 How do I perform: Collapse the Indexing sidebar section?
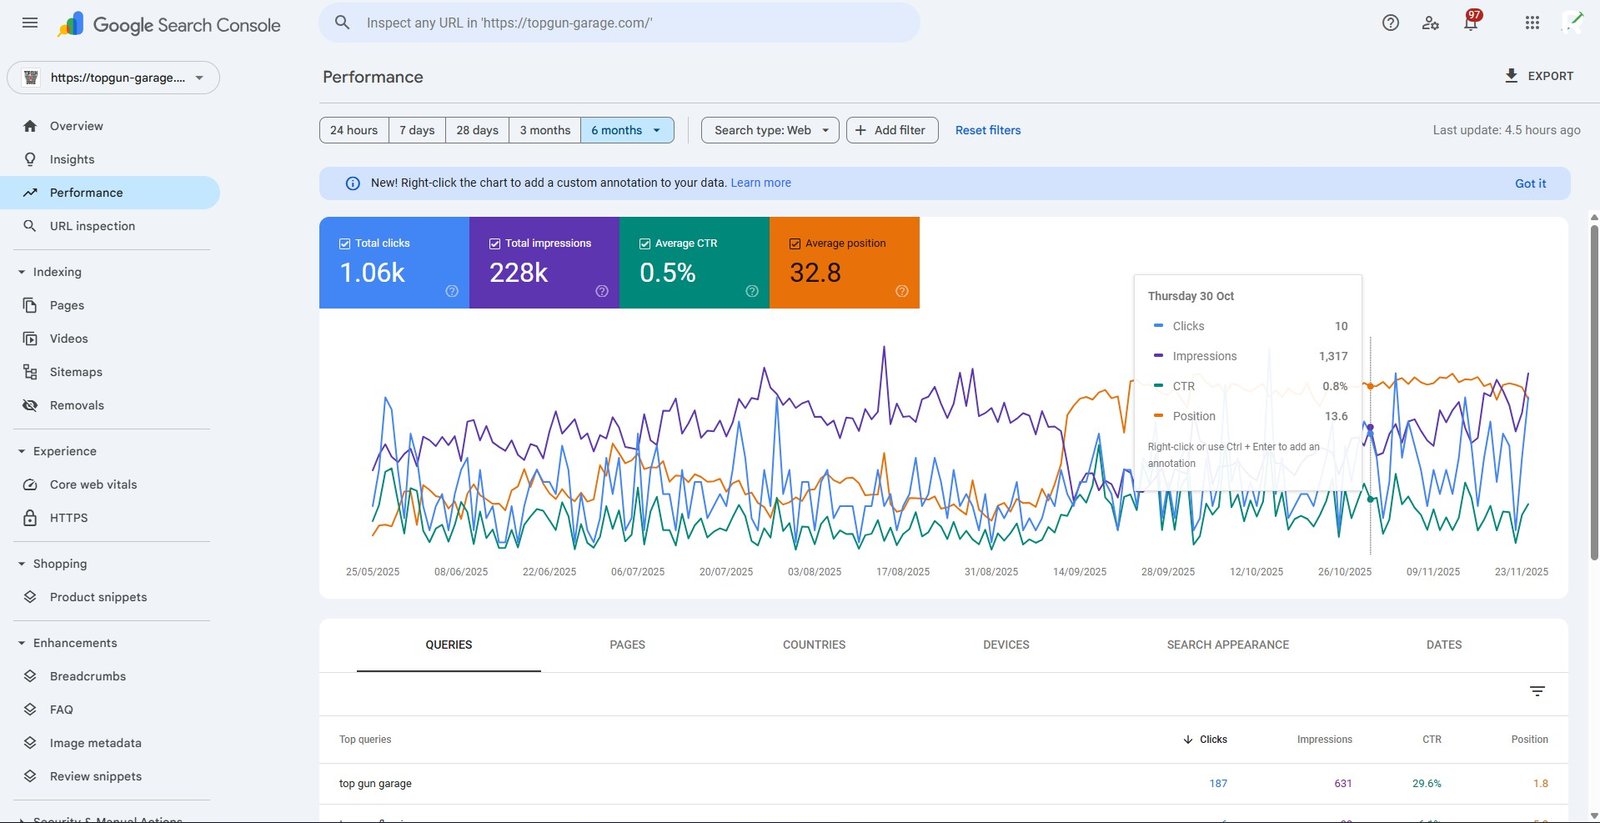coord(22,272)
